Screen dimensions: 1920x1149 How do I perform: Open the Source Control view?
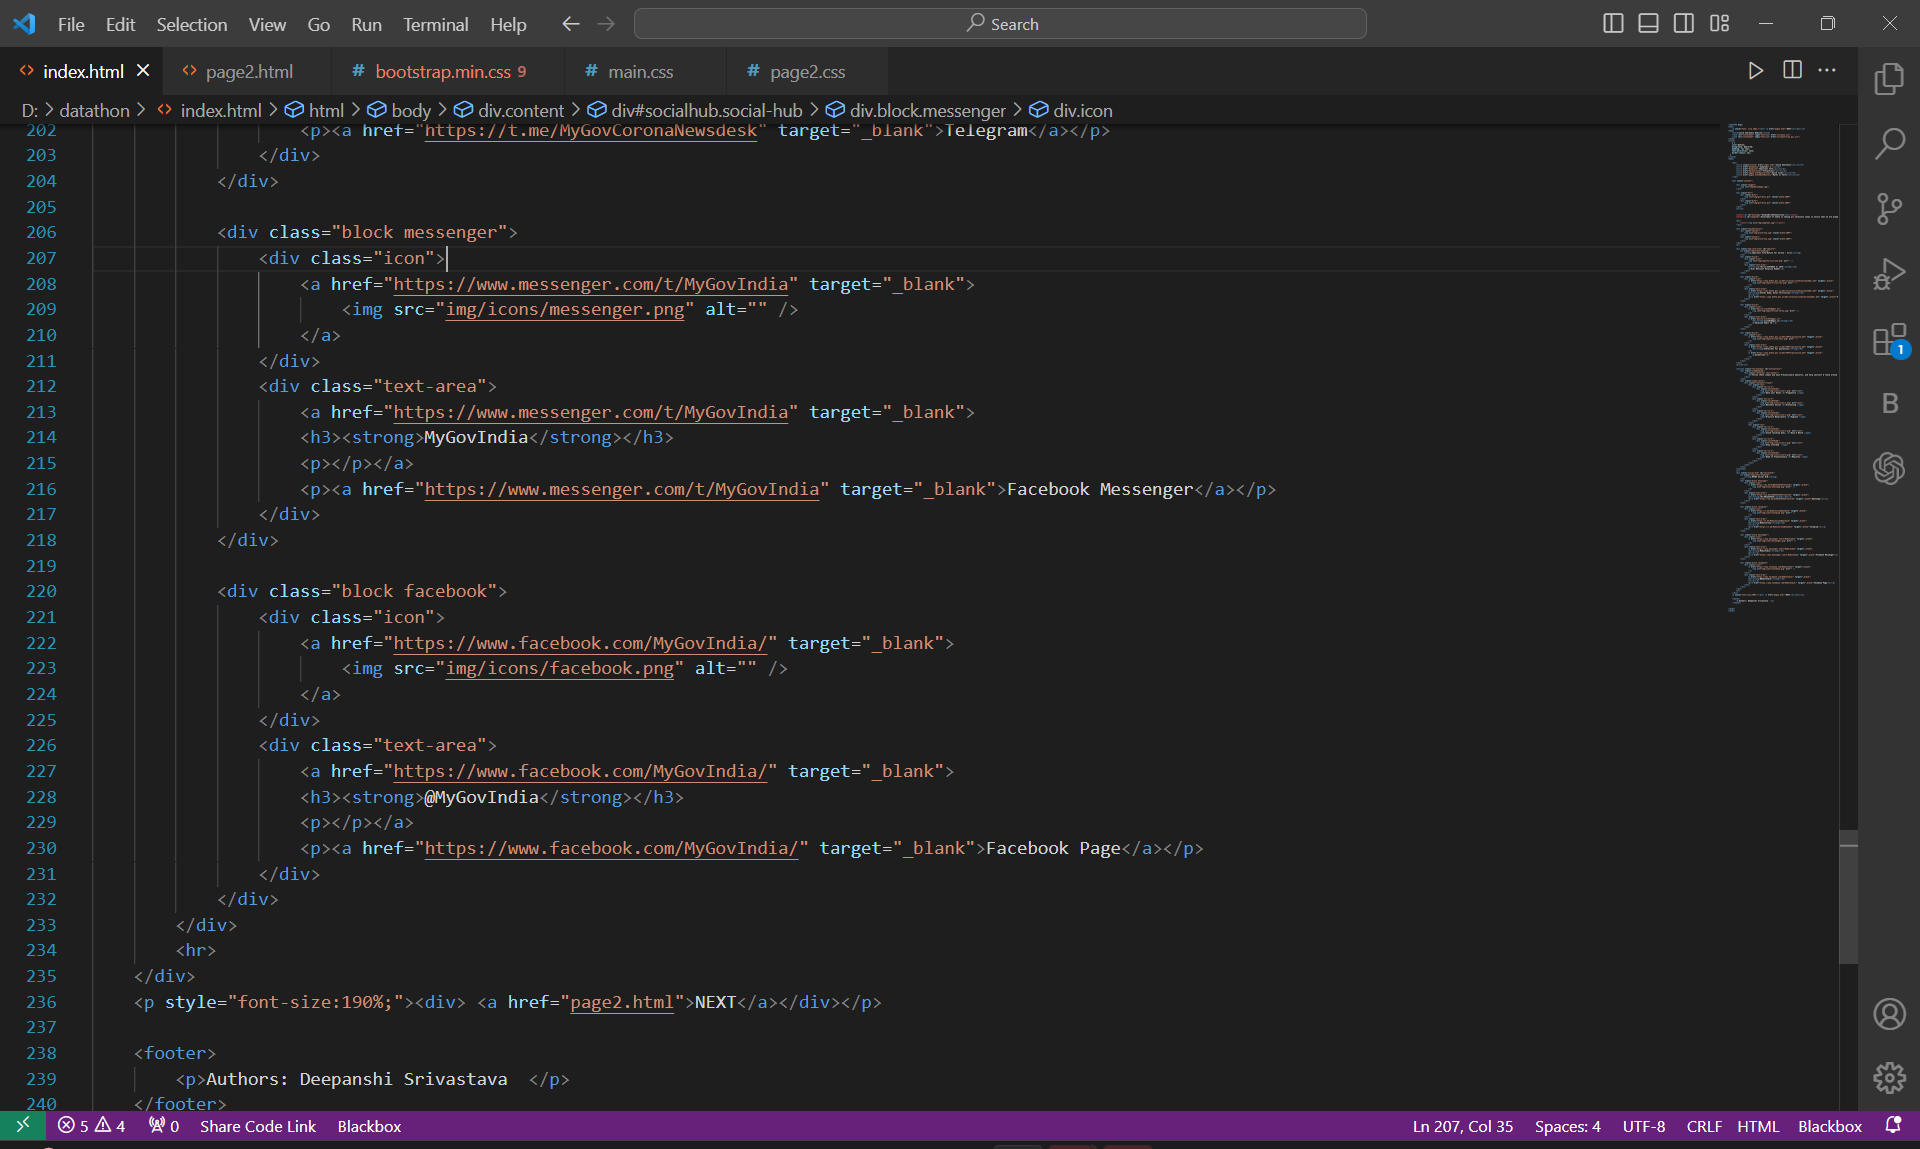click(x=1889, y=209)
